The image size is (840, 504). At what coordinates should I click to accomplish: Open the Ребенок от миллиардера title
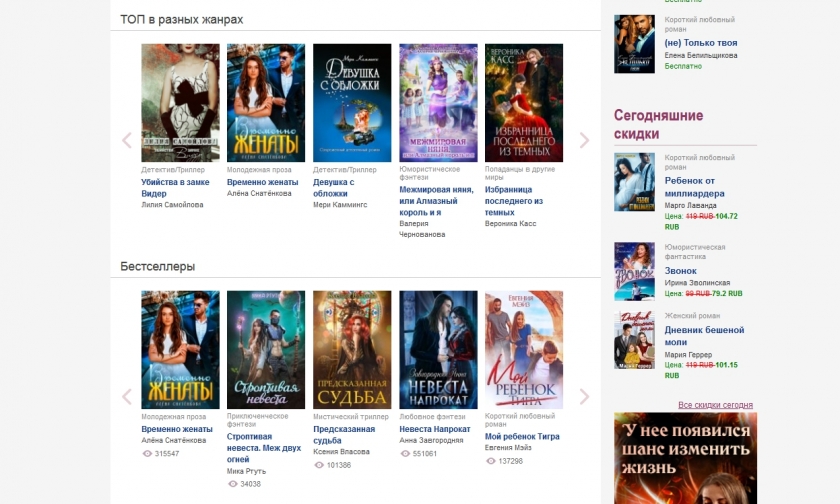(x=694, y=187)
